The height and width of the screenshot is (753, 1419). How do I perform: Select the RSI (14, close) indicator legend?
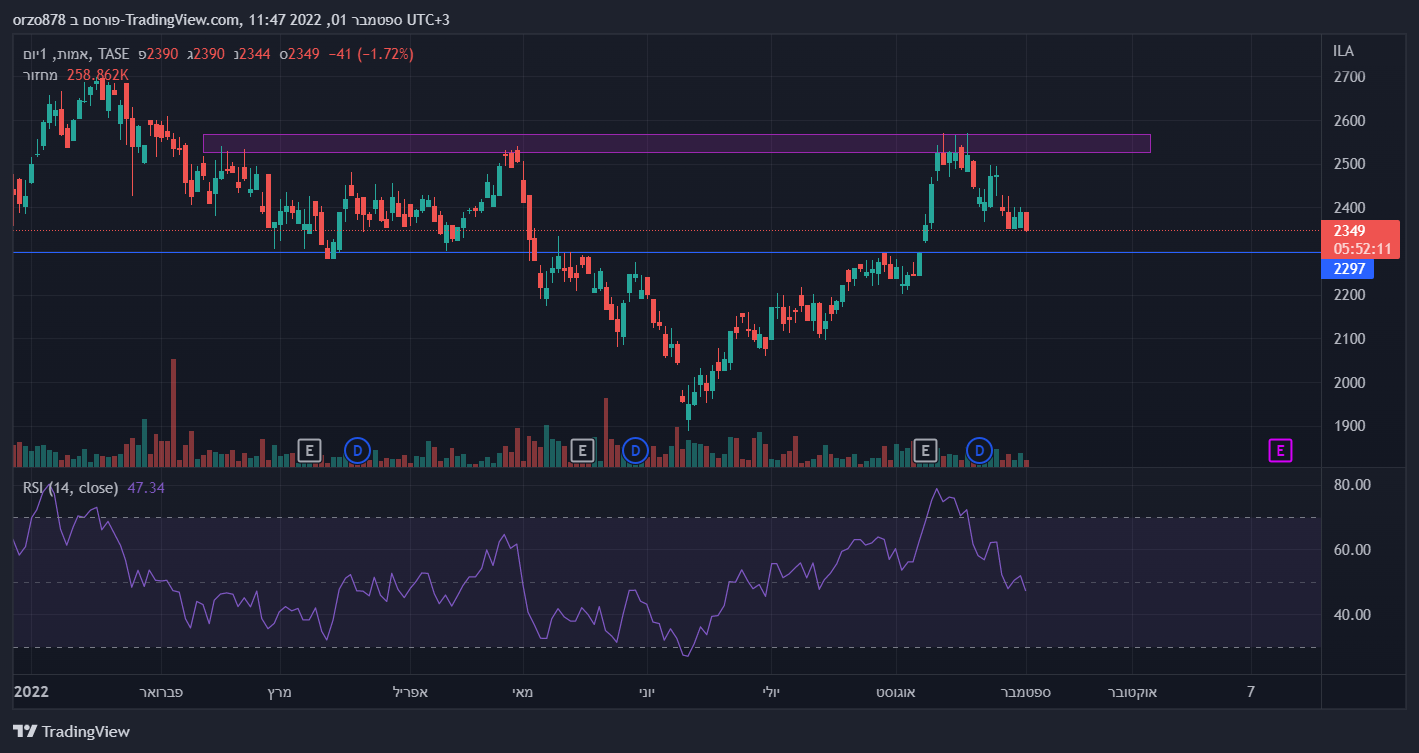click(x=71, y=488)
